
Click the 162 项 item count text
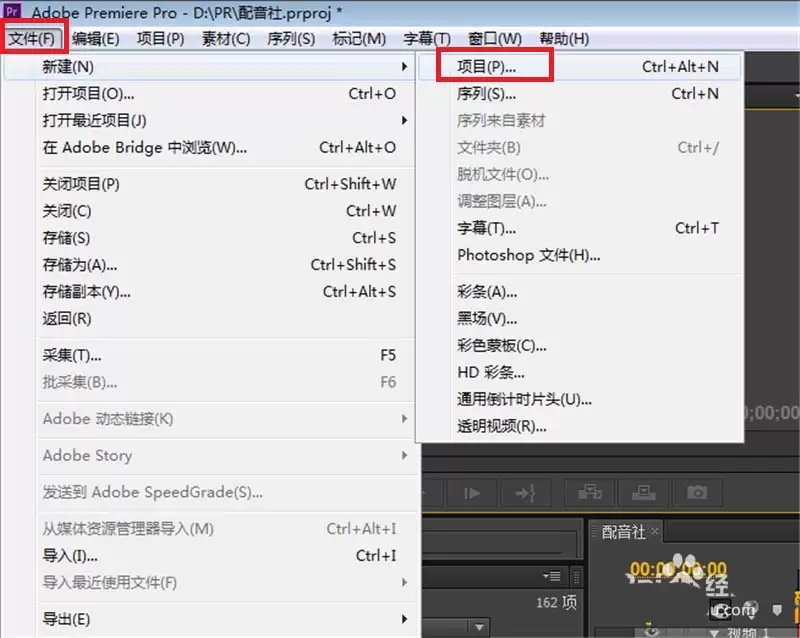pos(556,603)
